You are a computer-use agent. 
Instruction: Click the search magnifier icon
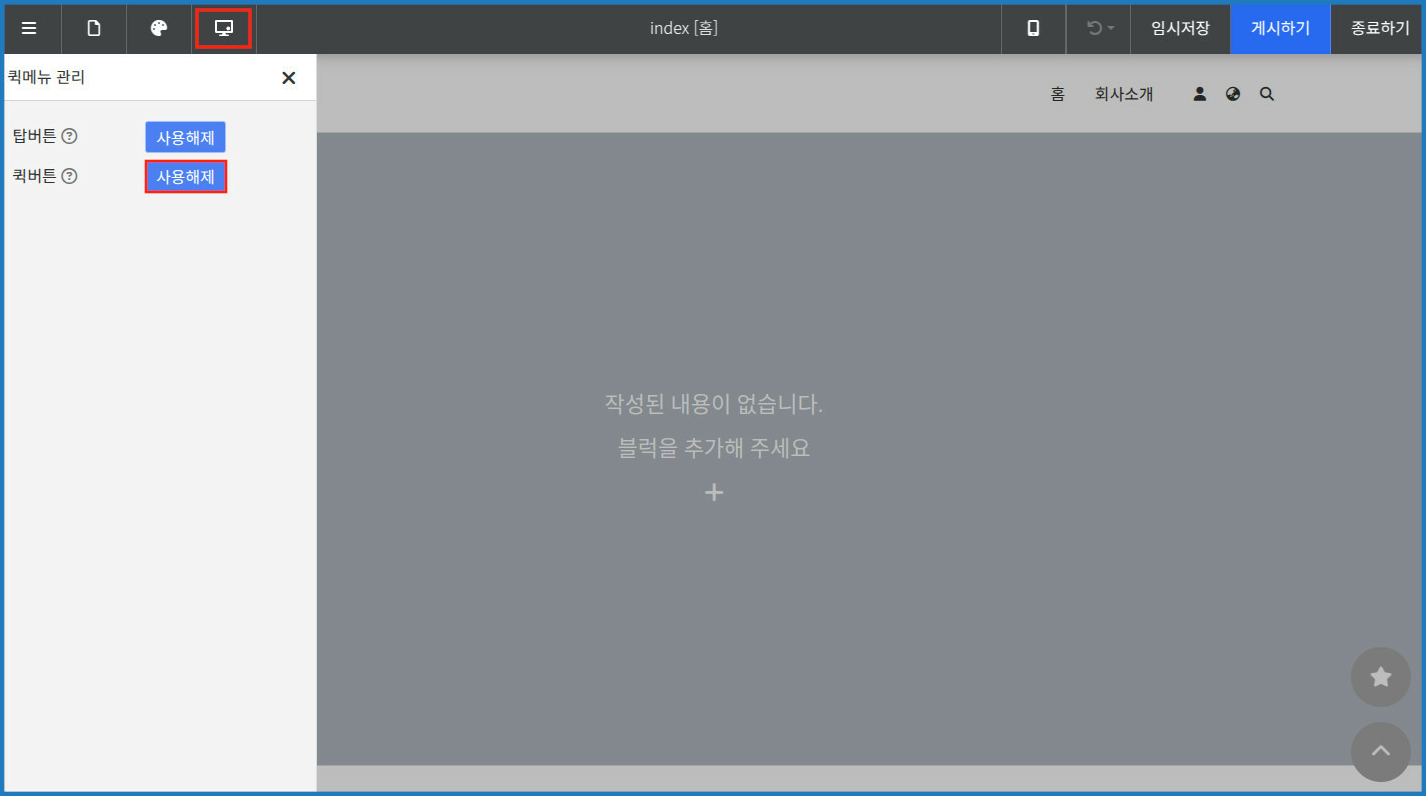[x=1267, y=94]
